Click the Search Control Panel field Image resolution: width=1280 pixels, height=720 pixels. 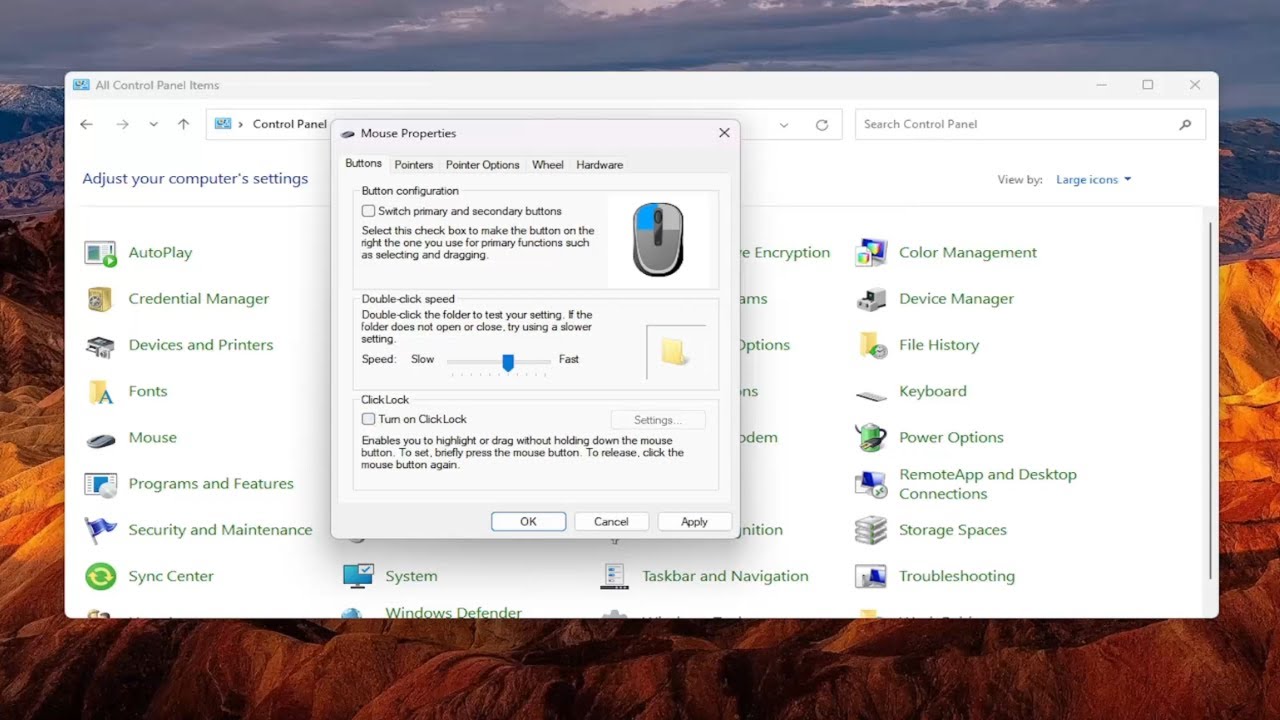point(1010,124)
